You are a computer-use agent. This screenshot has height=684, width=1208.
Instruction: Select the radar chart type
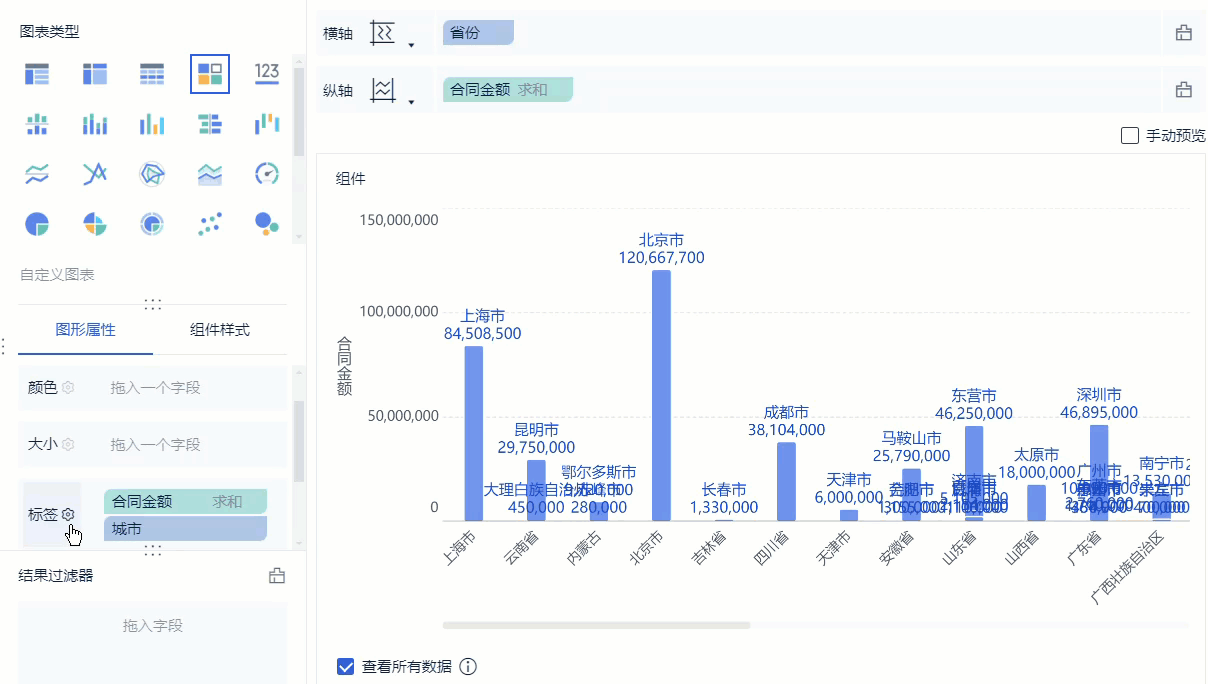pyautogui.click(x=152, y=173)
